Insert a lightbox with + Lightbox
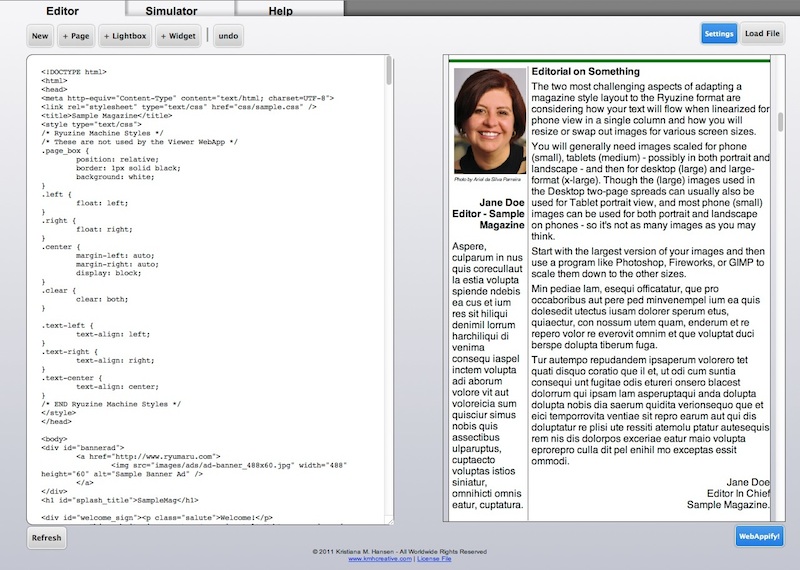The width and height of the screenshot is (800, 570). pos(126,36)
